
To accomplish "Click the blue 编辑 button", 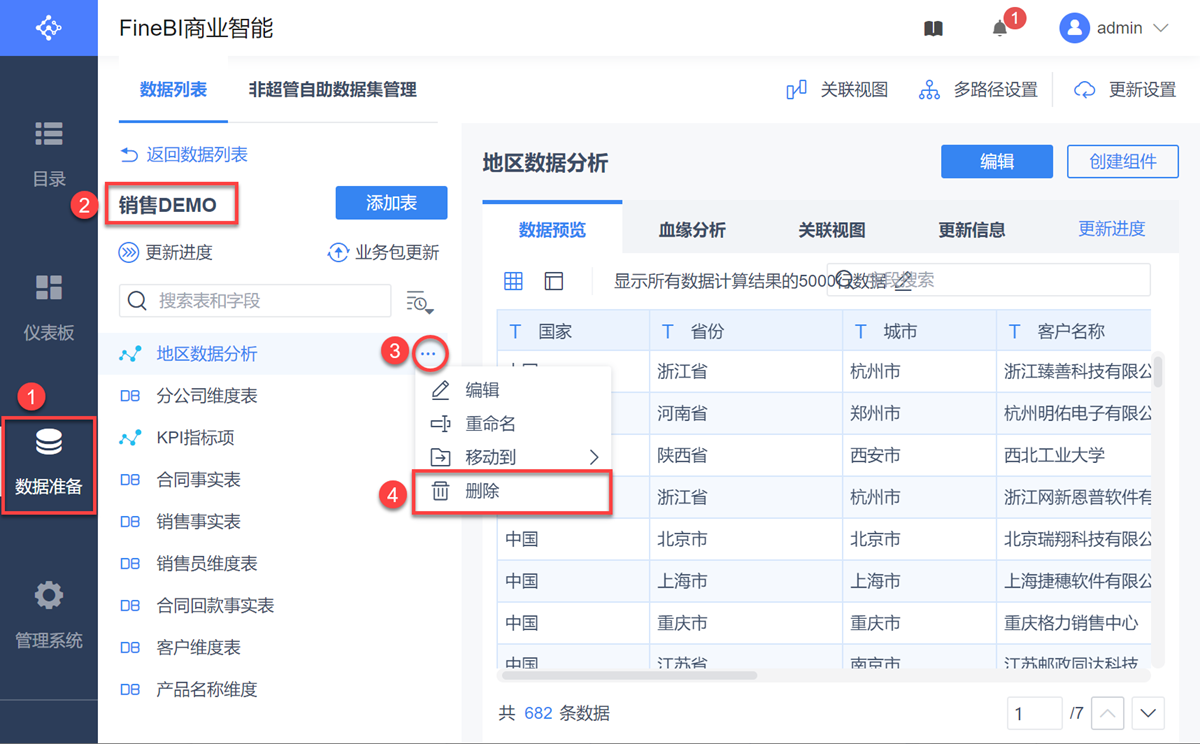I will click(996, 162).
